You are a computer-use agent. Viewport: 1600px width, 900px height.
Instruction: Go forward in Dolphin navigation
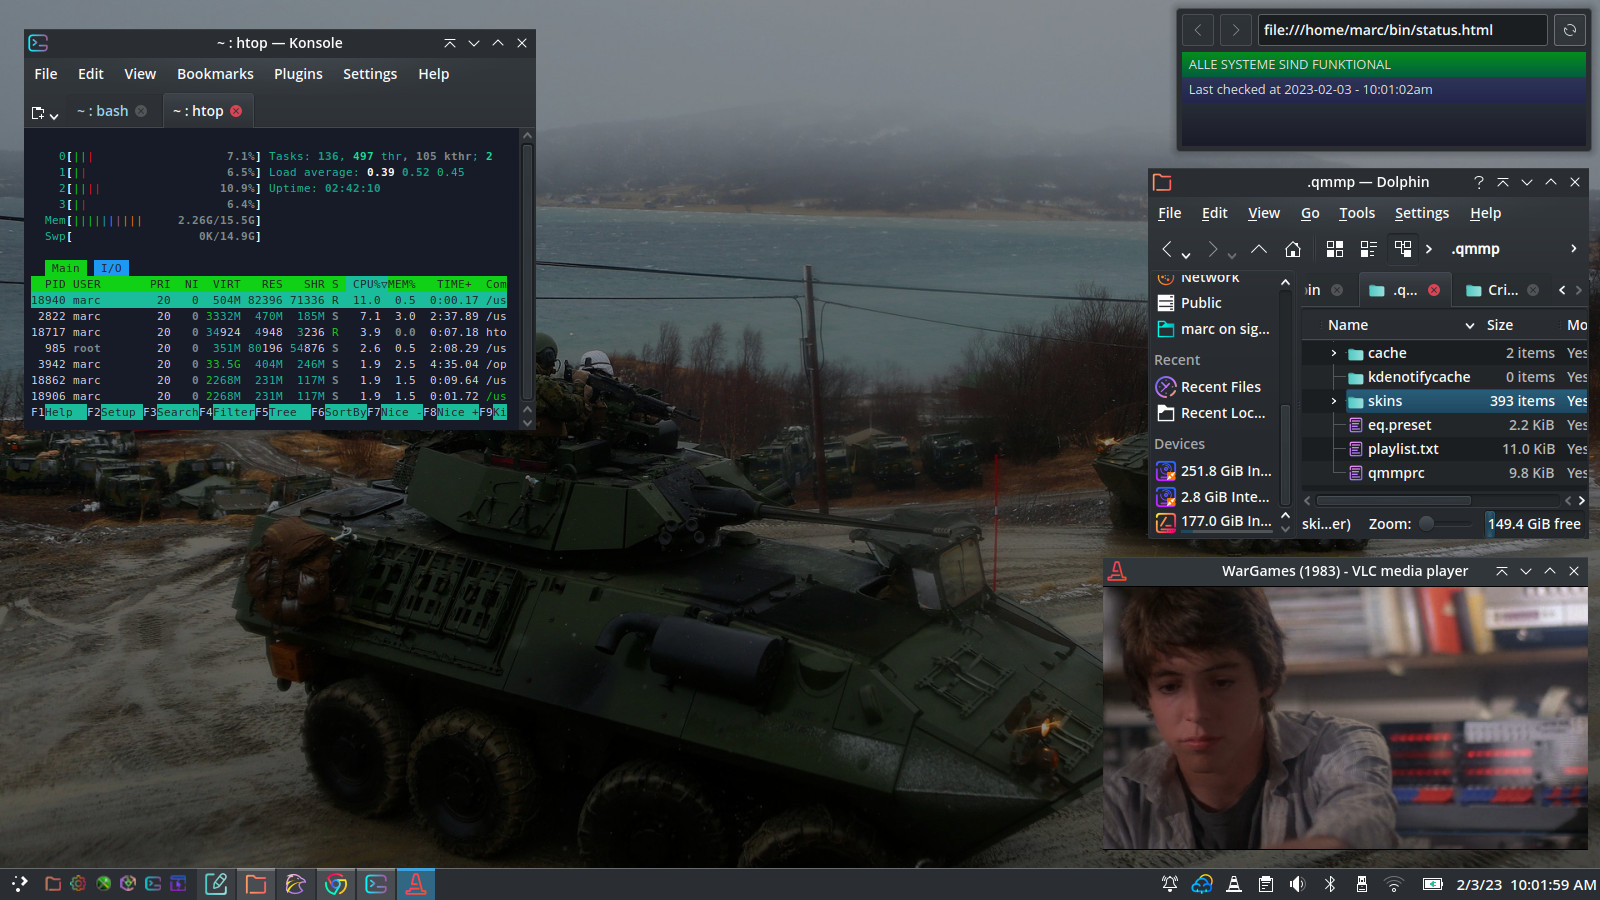1212,249
